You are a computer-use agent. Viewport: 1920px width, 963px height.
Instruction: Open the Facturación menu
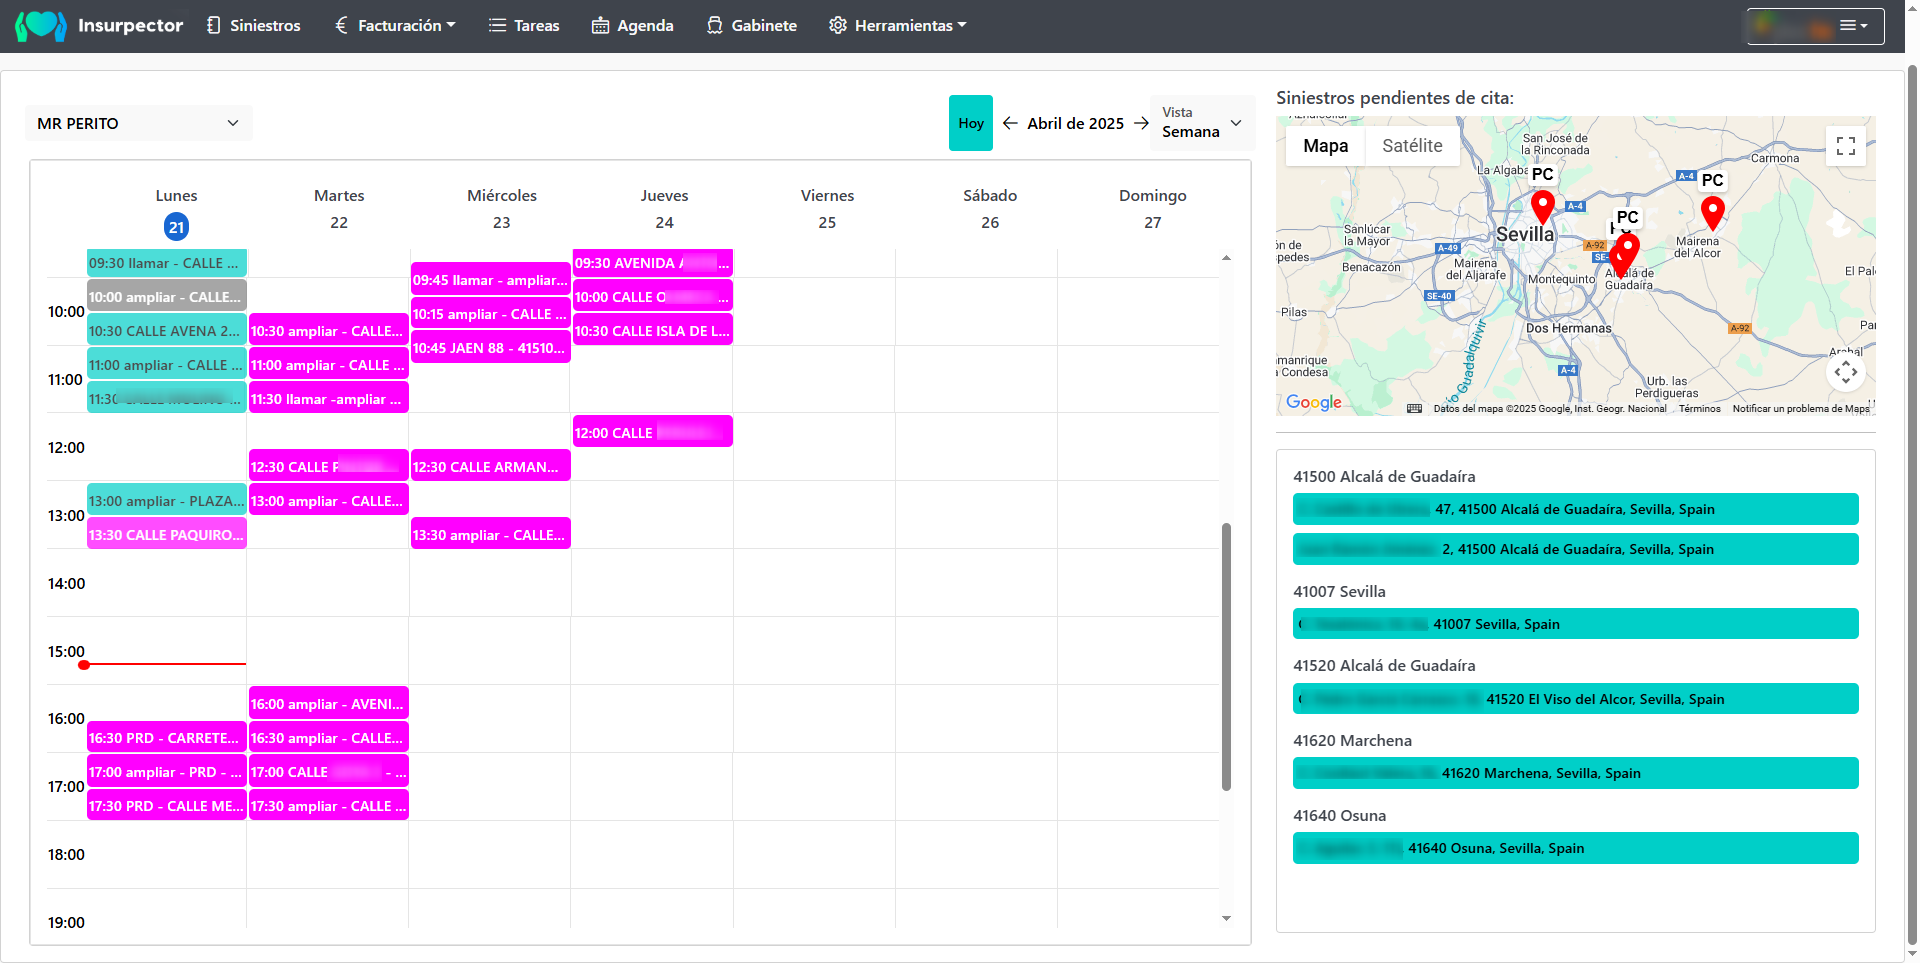(395, 26)
